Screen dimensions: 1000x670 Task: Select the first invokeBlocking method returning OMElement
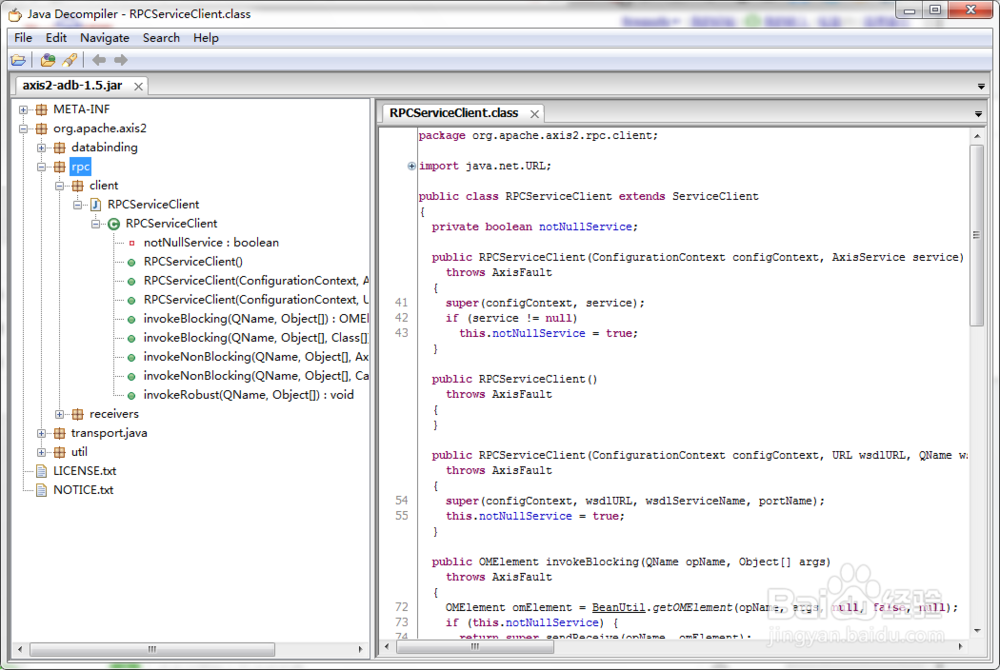[256, 319]
